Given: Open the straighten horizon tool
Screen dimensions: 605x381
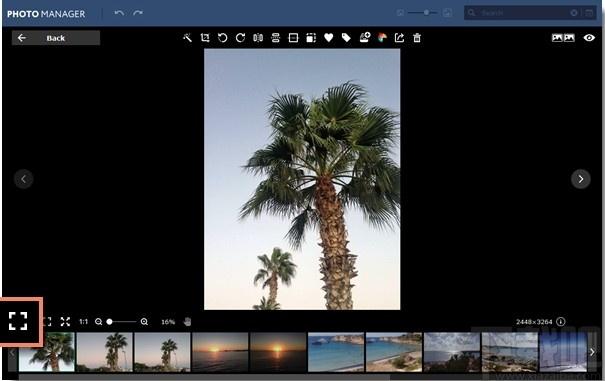Looking at the screenshot, I should (x=293, y=38).
